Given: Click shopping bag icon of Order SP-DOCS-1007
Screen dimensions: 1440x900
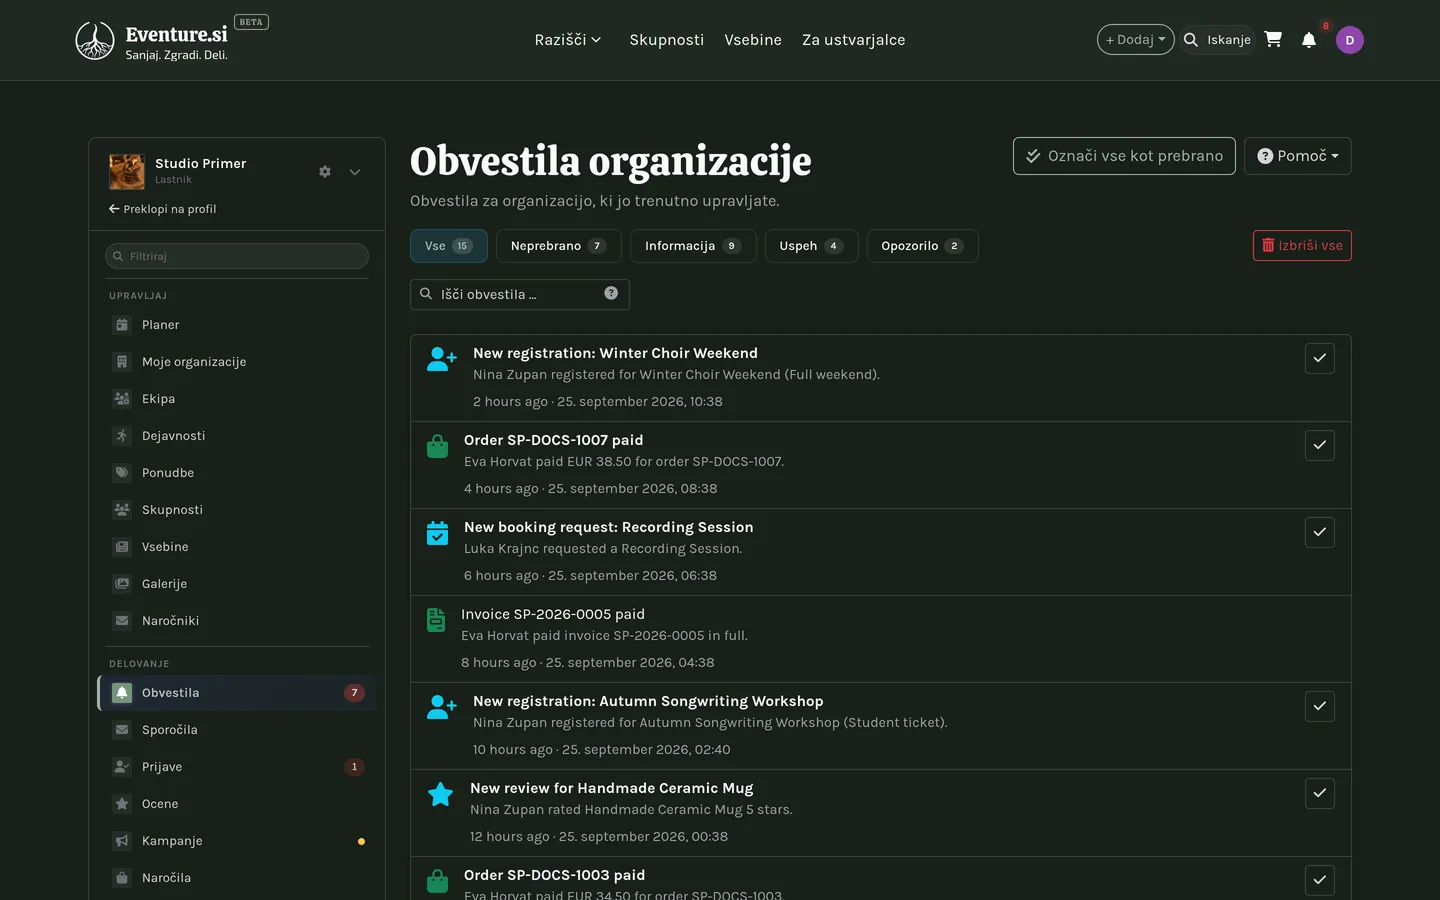Looking at the screenshot, I should [438, 446].
